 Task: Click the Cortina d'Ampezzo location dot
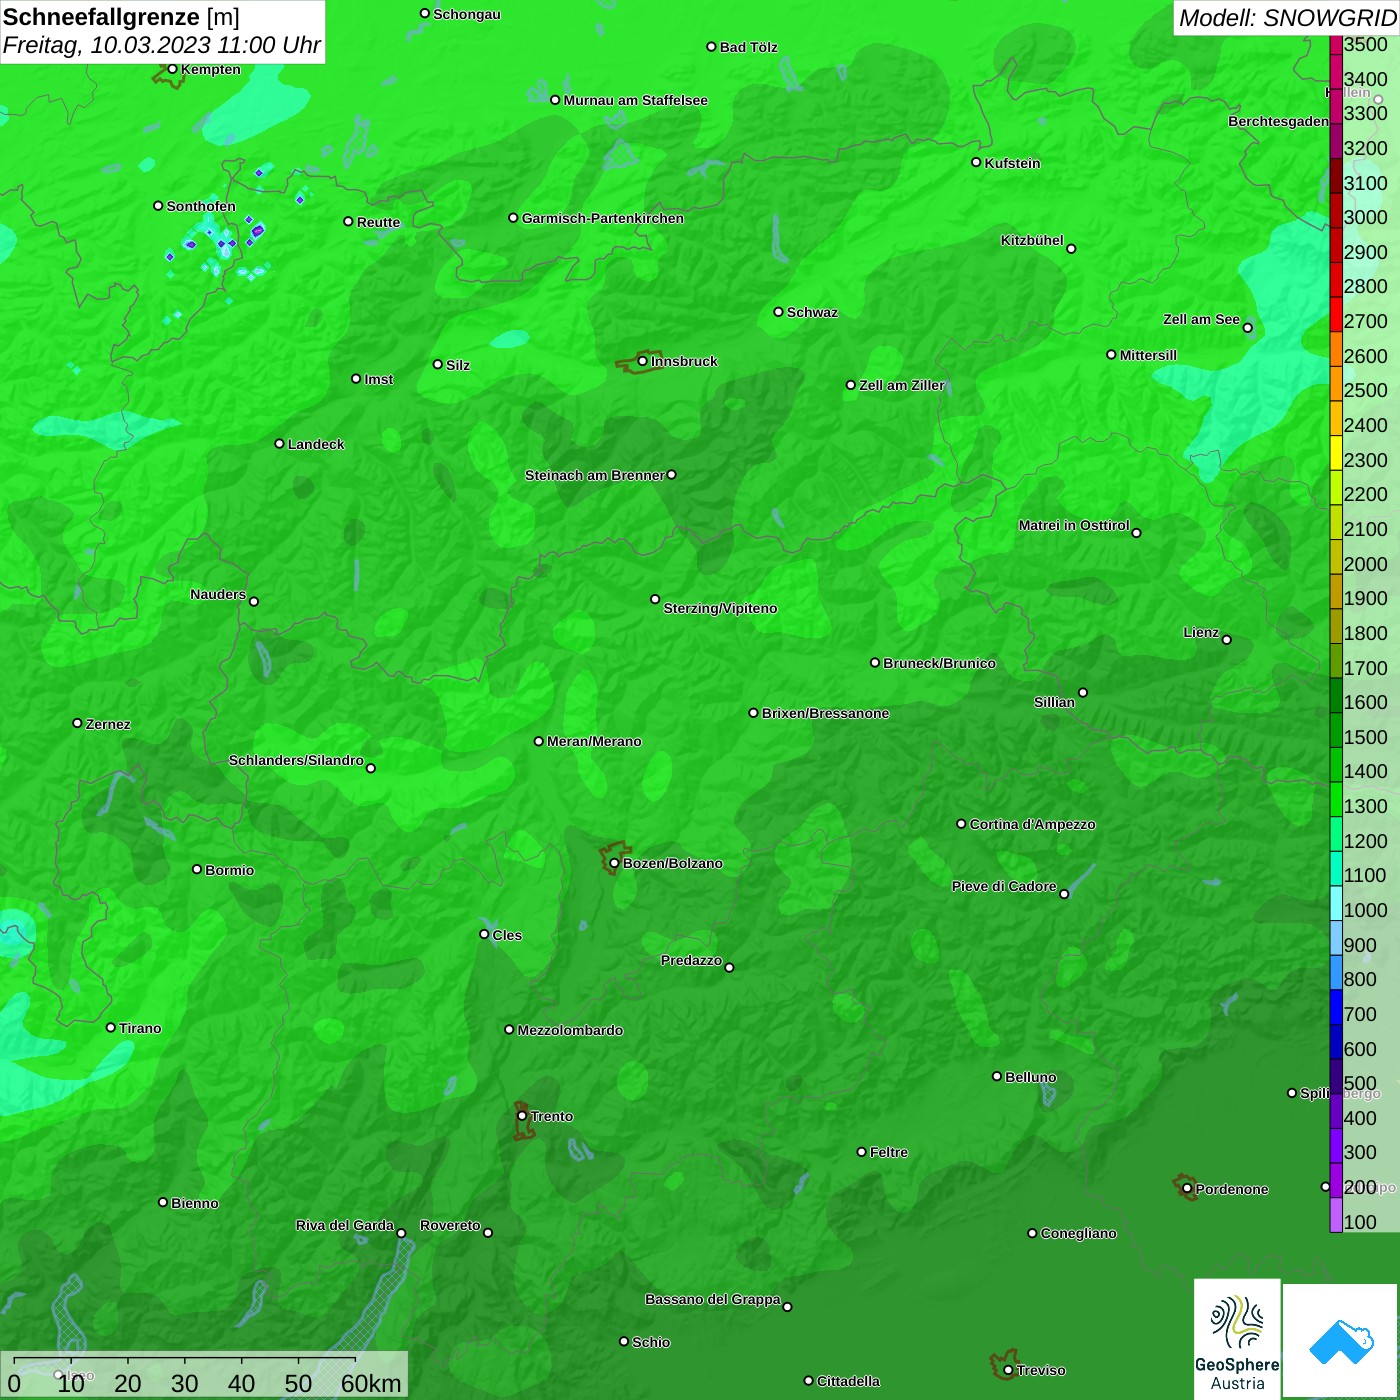tap(961, 824)
